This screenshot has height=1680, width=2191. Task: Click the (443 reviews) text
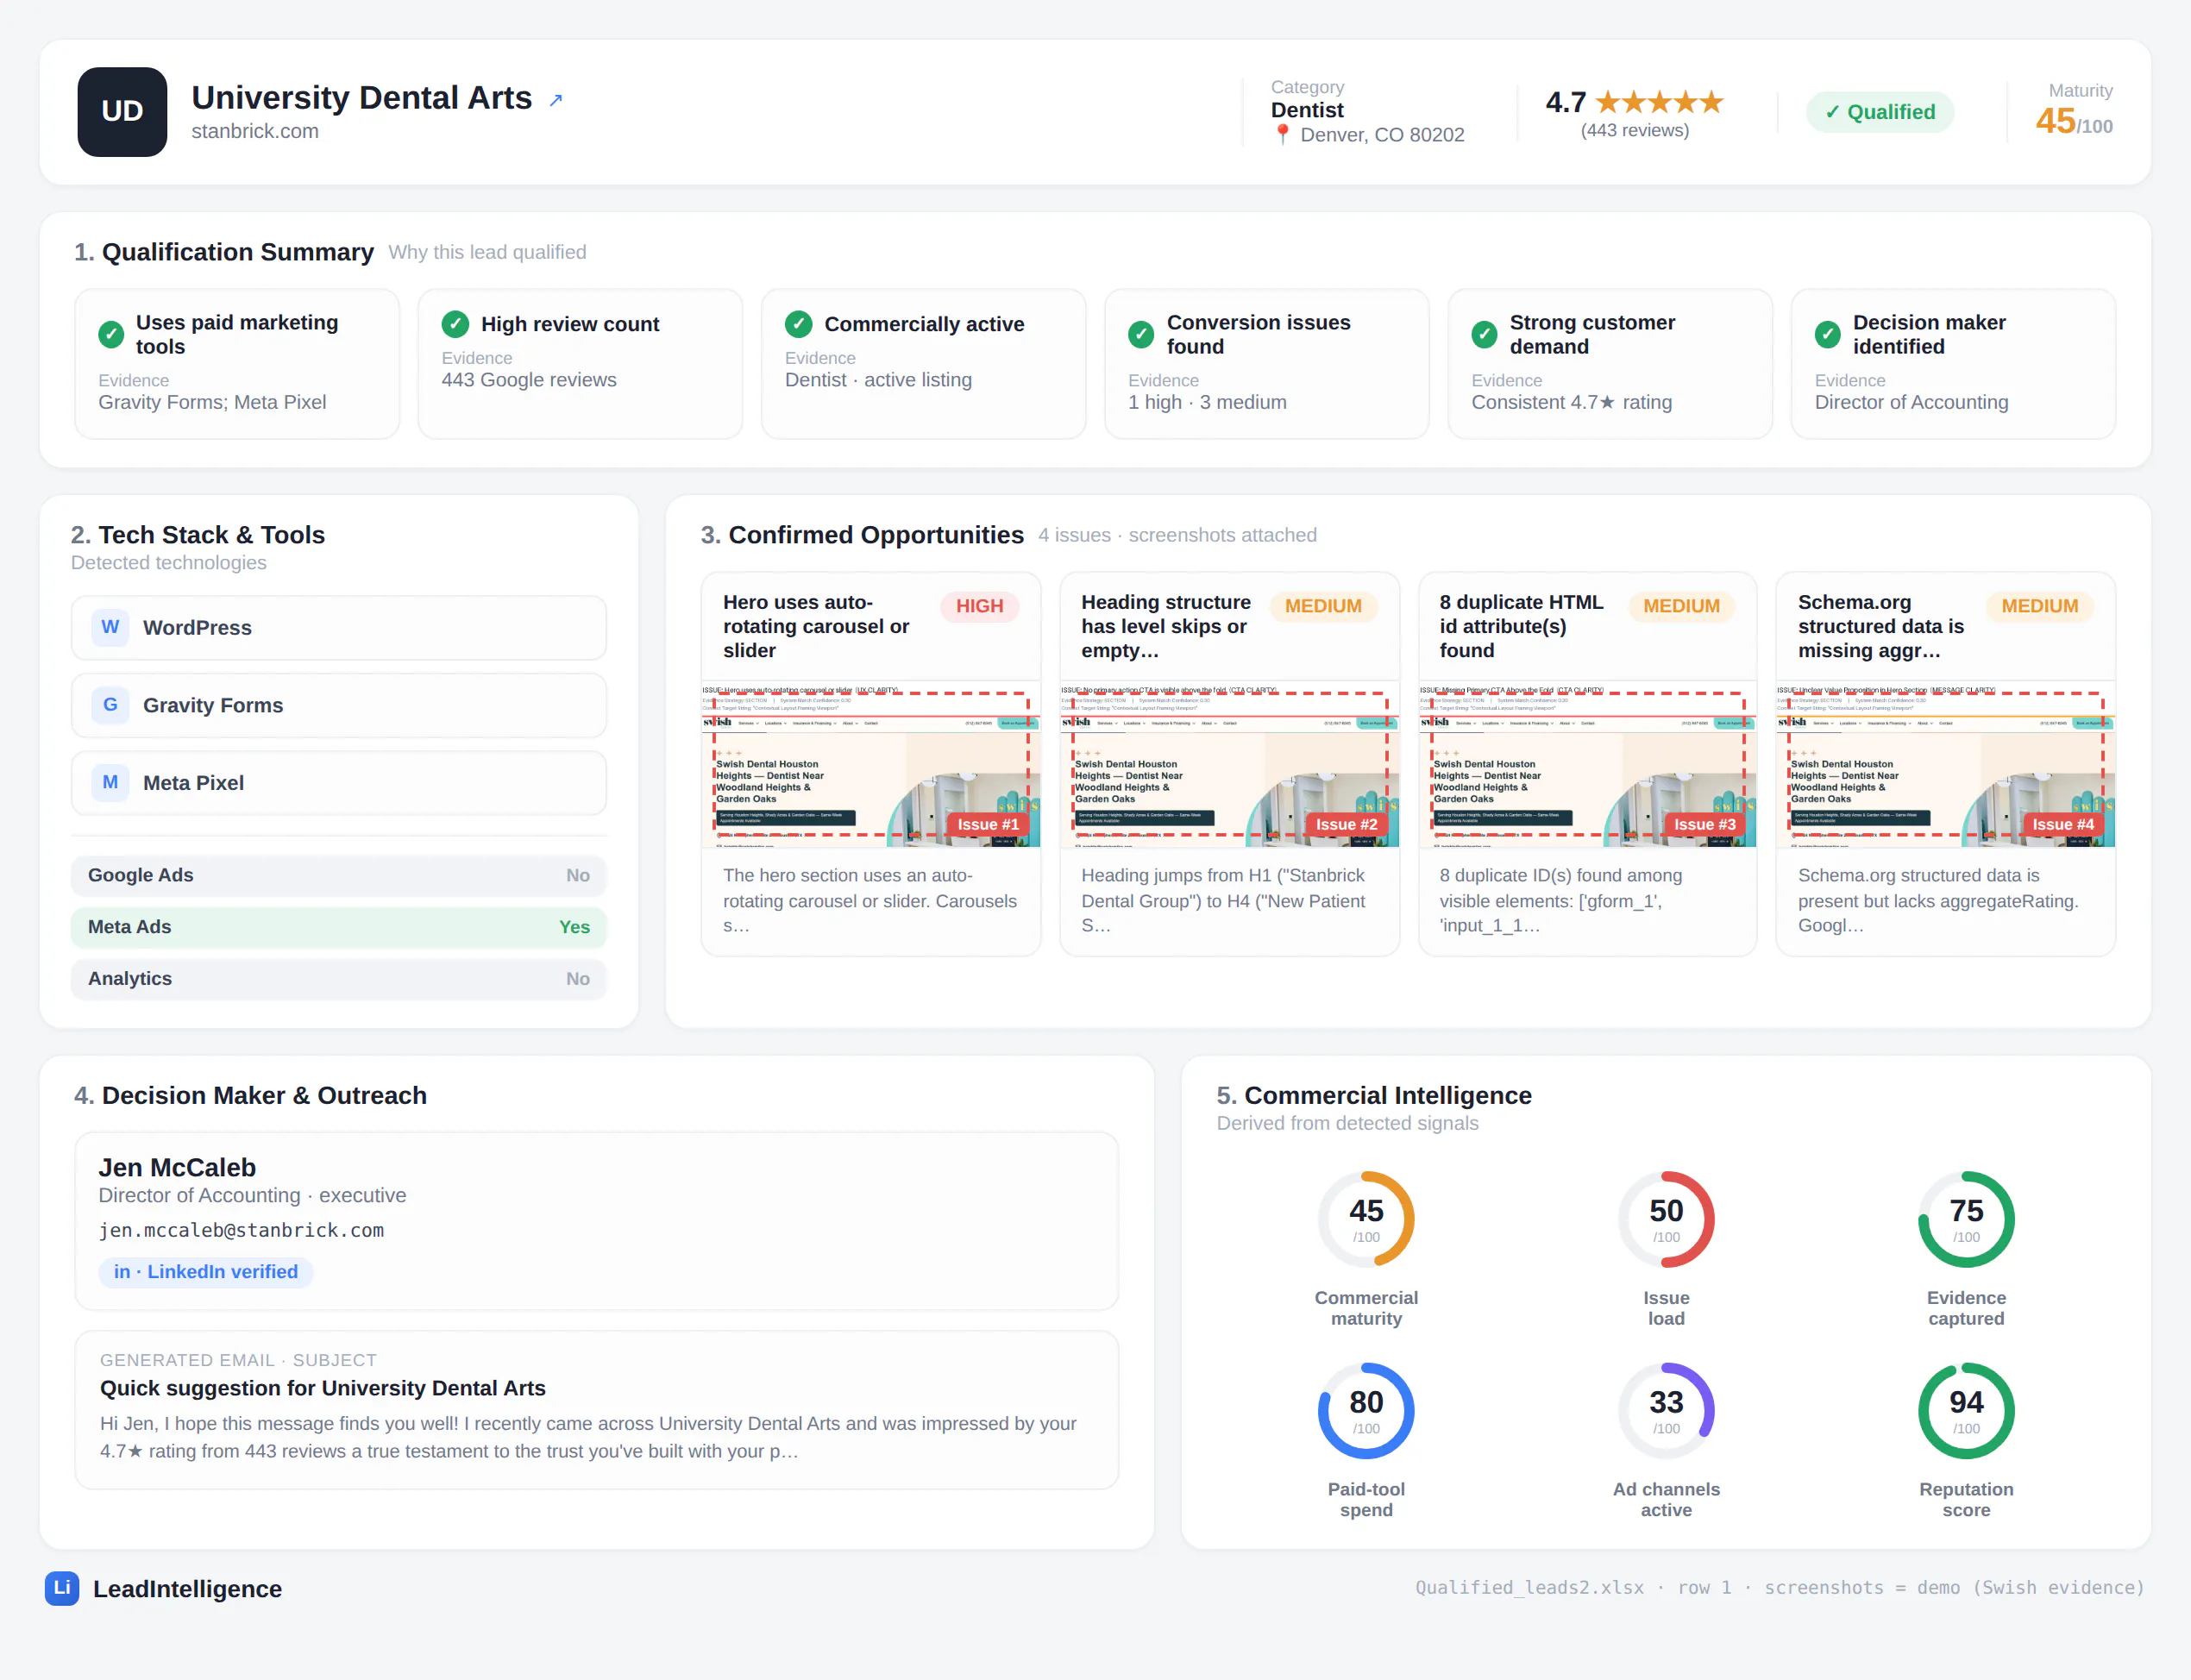1634,130
